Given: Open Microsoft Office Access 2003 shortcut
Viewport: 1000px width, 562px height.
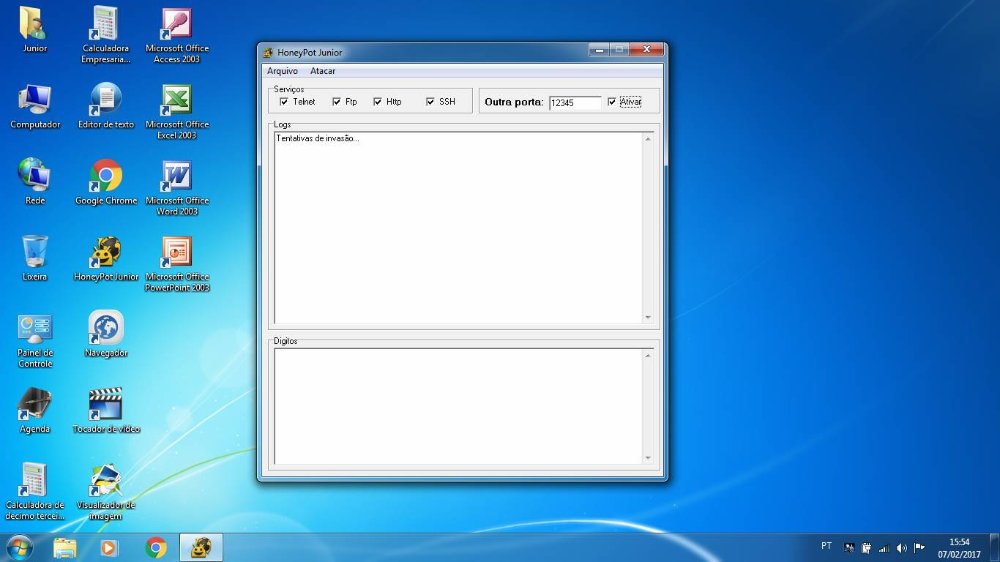Looking at the screenshot, I should click(x=177, y=25).
